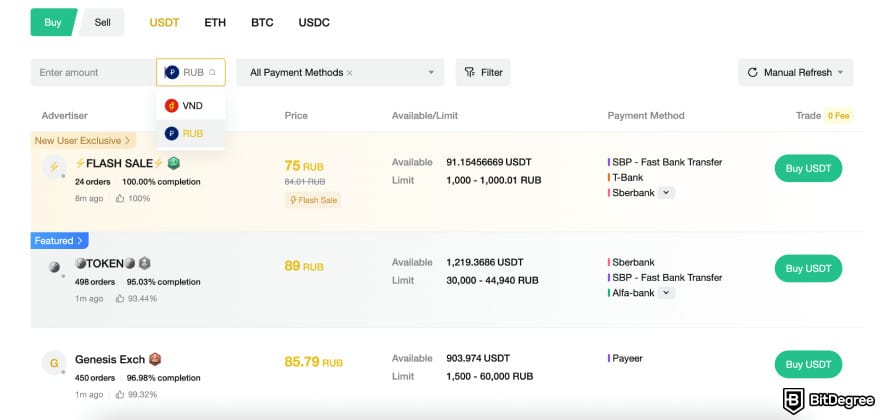
Task: Buy USDT from Genesis Exch
Action: [808, 364]
